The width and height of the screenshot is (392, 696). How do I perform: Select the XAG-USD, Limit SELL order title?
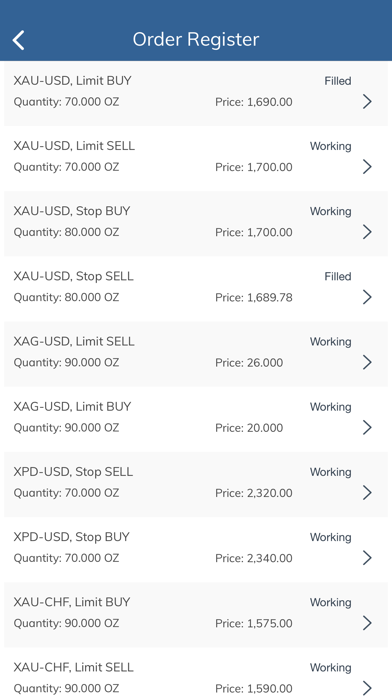click(x=74, y=341)
